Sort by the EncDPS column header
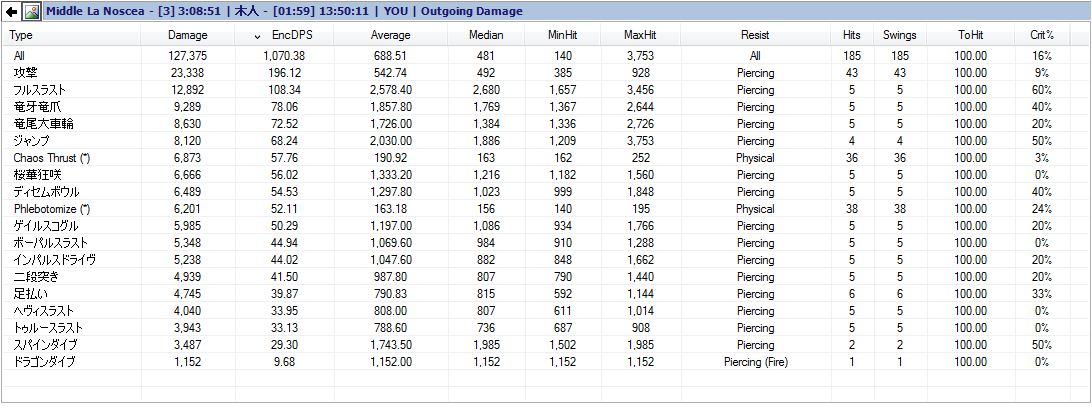 282,36
